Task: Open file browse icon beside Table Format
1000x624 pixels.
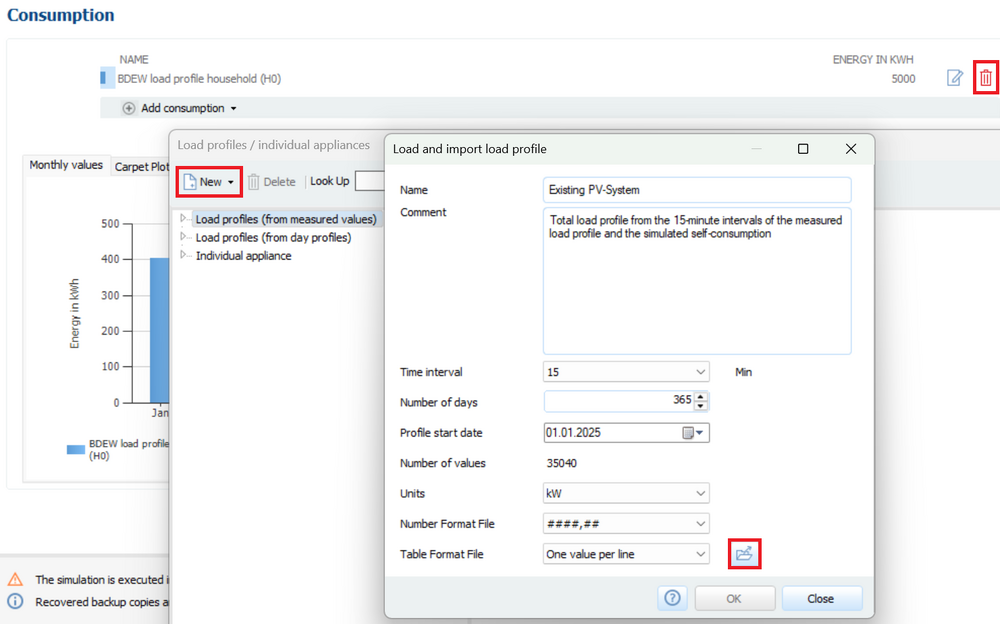Action: [x=744, y=553]
